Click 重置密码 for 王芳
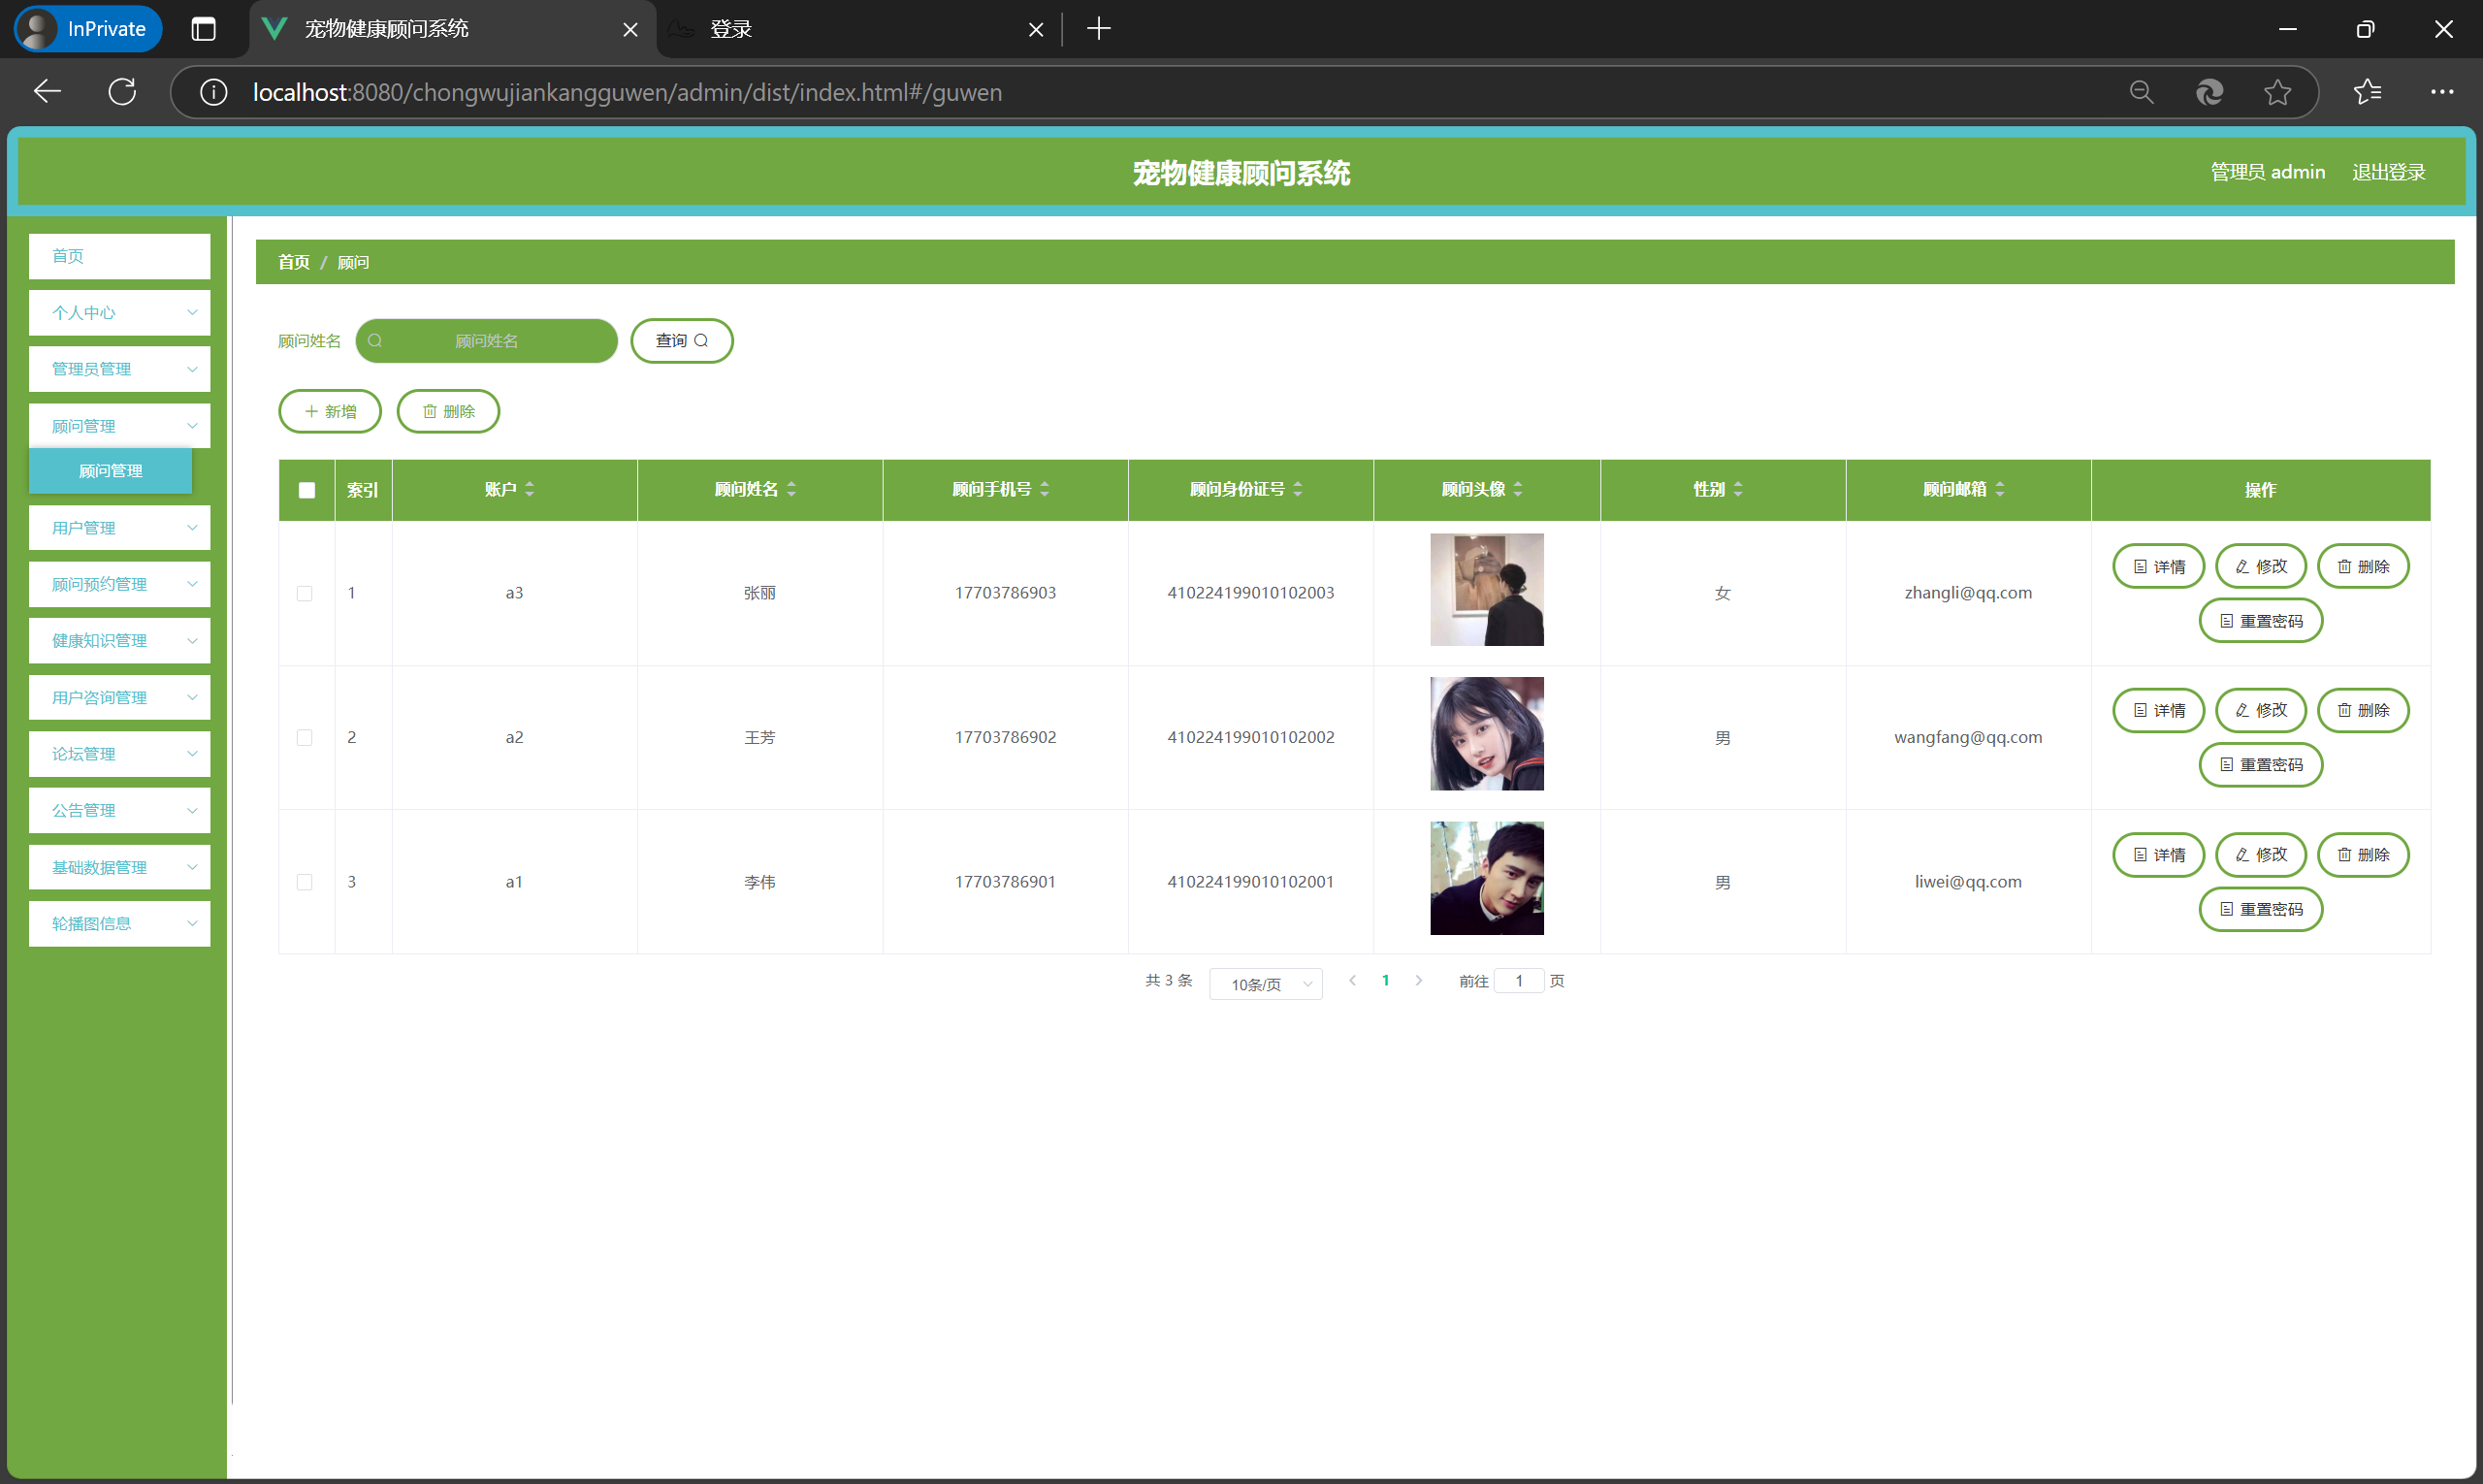Image resolution: width=2483 pixels, height=1484 pixels. [x=2260, y=765]
